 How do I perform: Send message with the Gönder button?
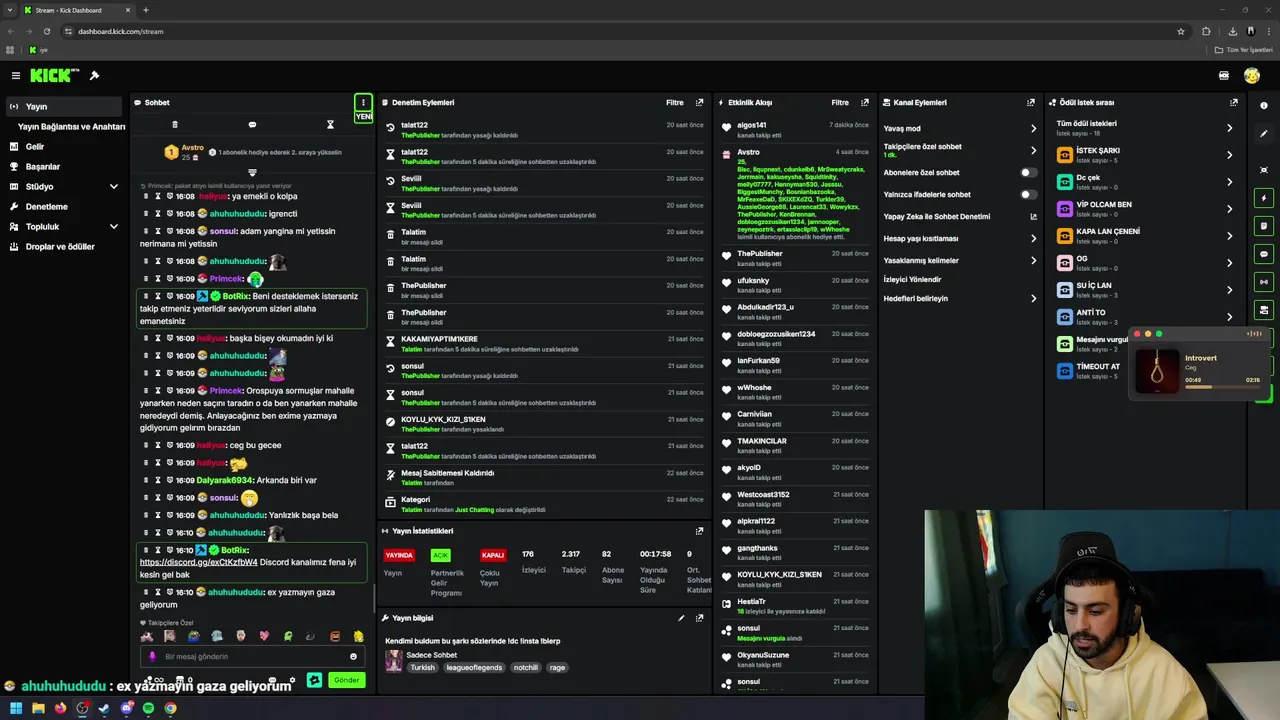[x=346, y=680]
